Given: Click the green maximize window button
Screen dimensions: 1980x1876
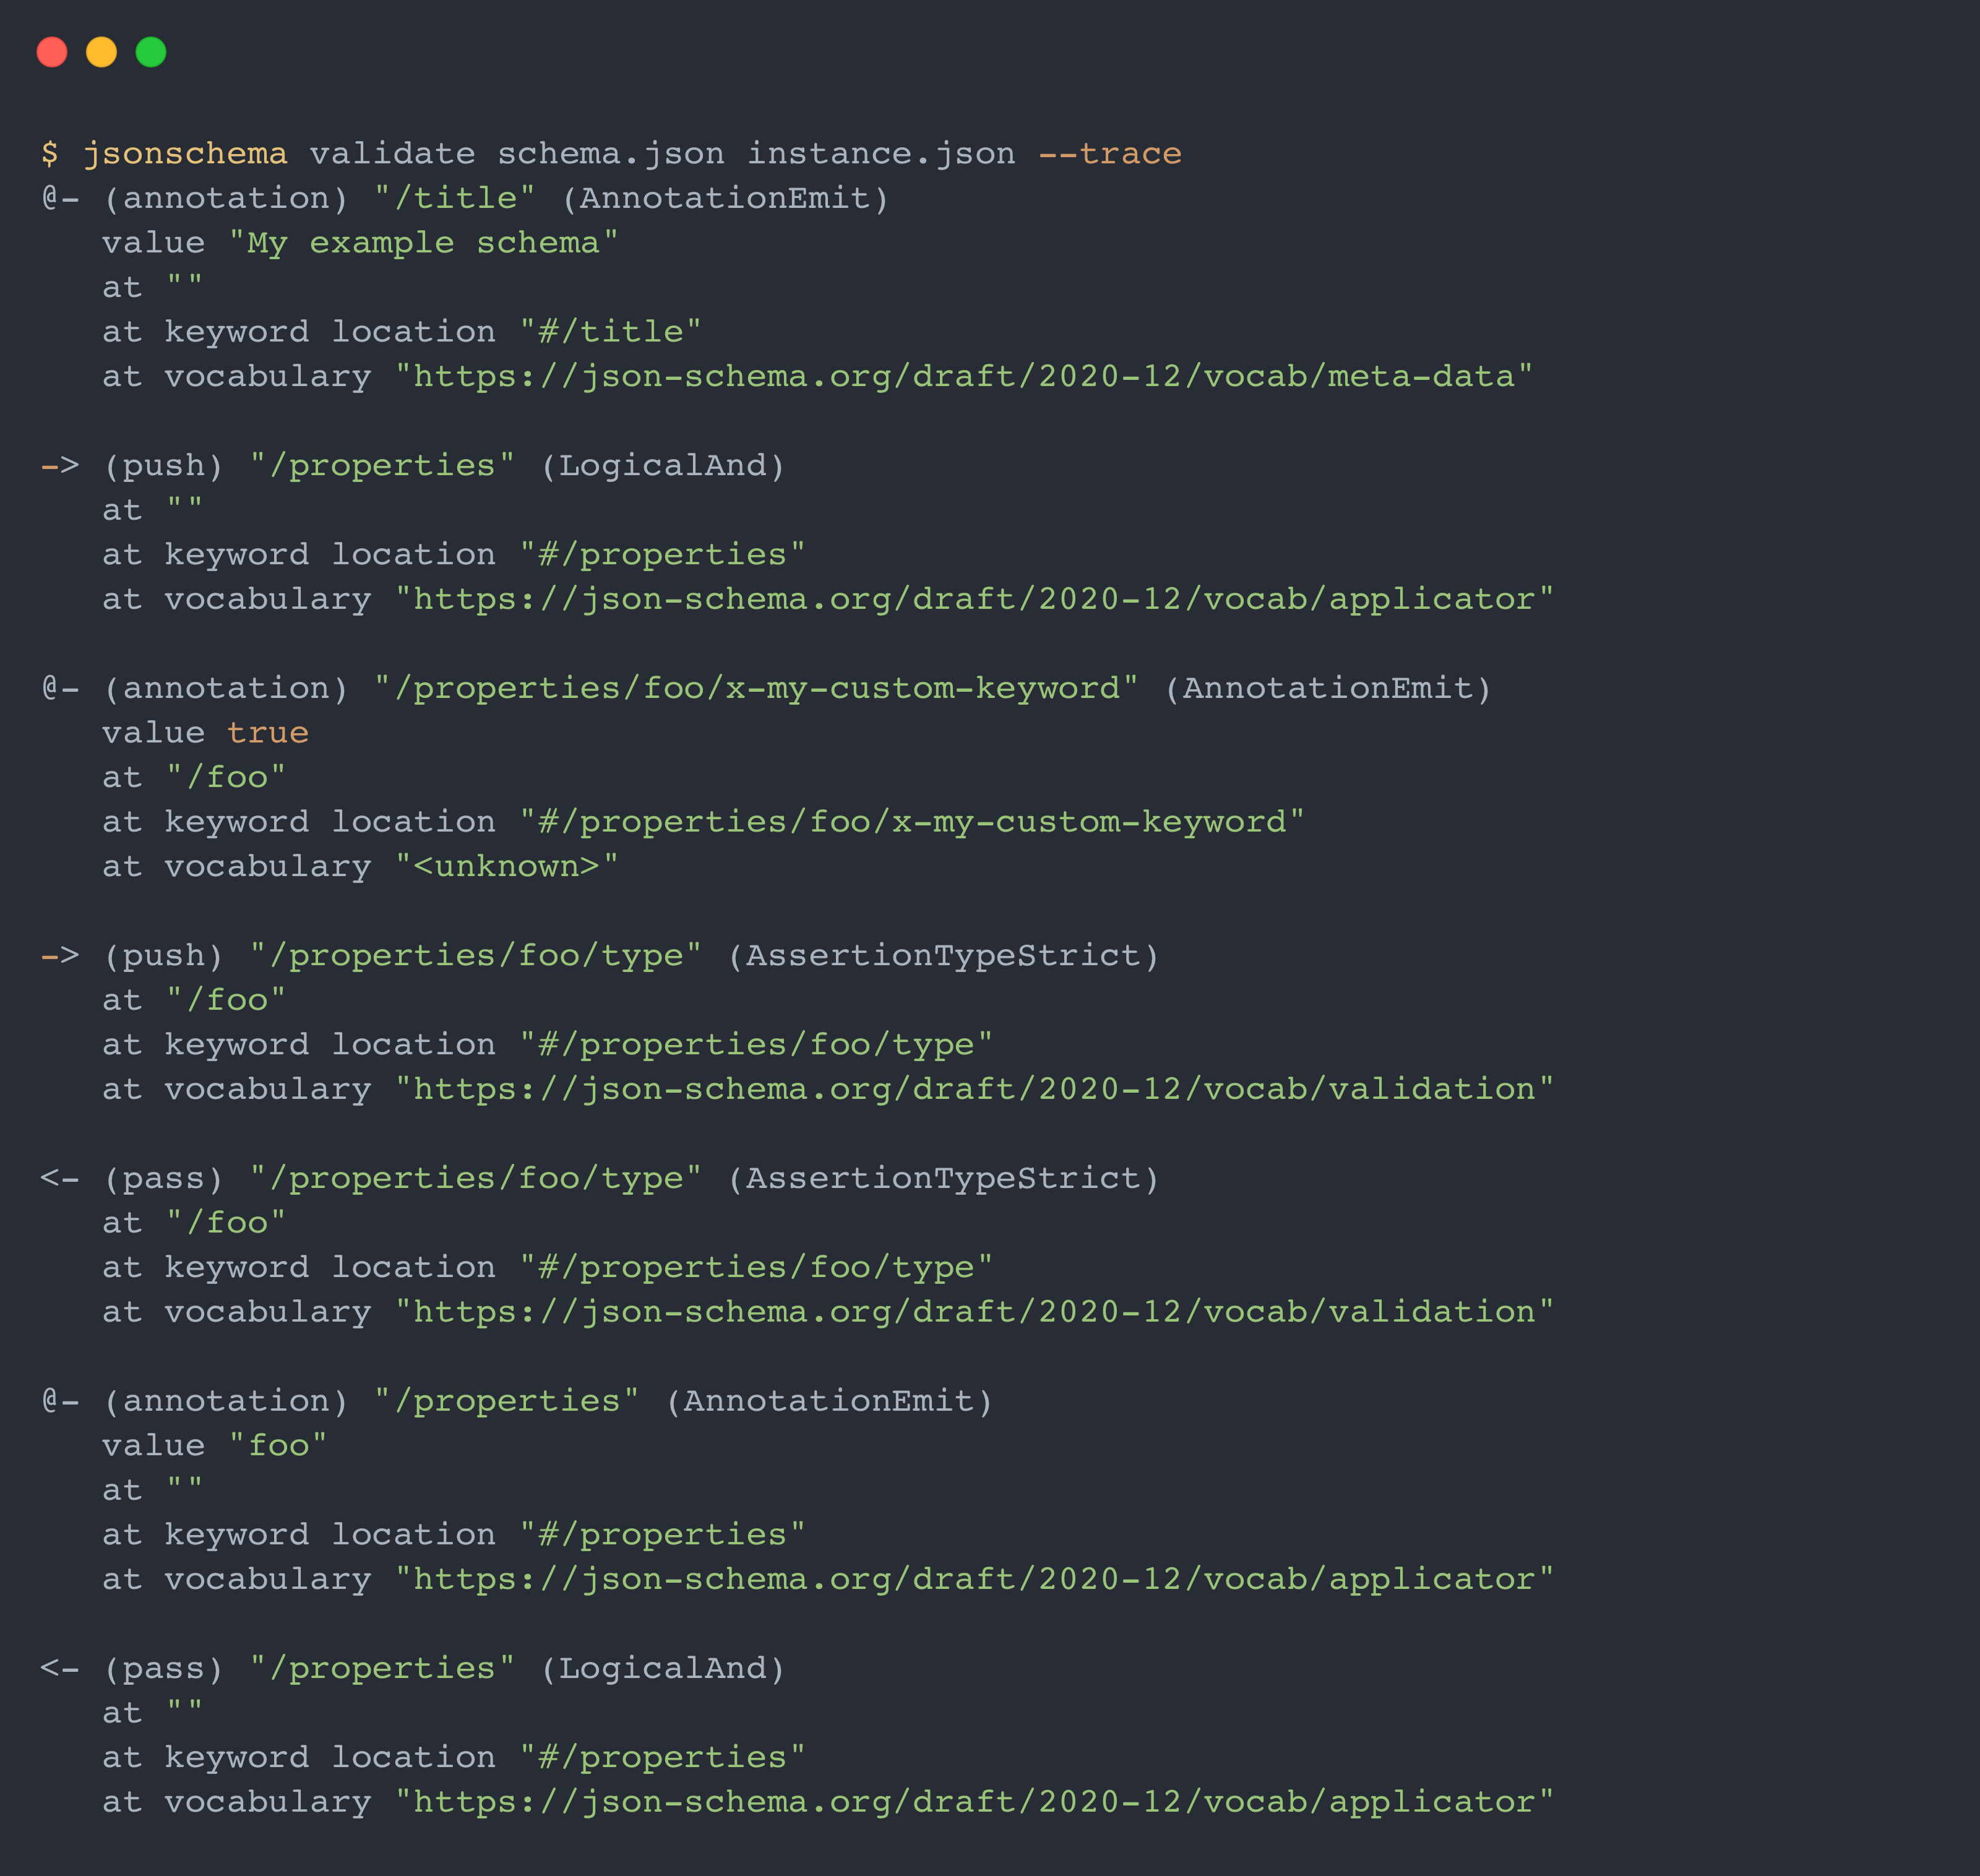Looking at the screenshot, I should 151,52.
